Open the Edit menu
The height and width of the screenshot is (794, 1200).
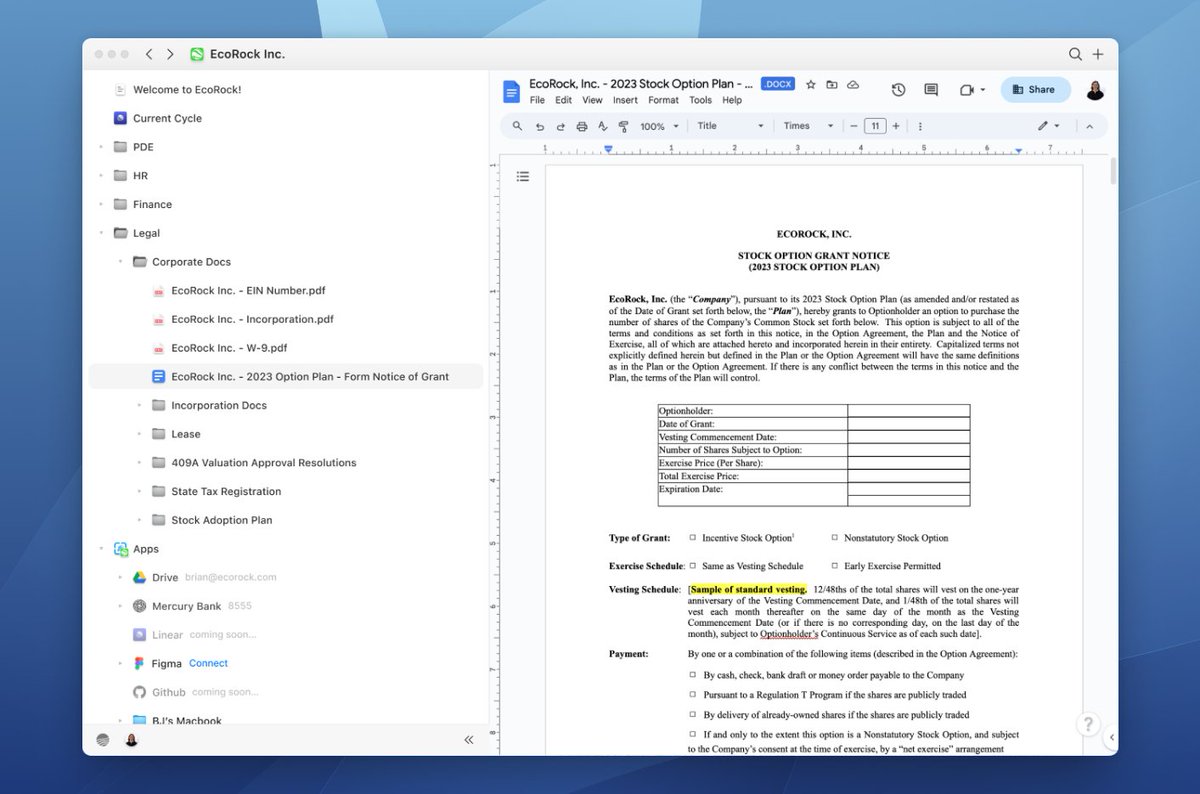pyautogui.click(x=564, y=100)
